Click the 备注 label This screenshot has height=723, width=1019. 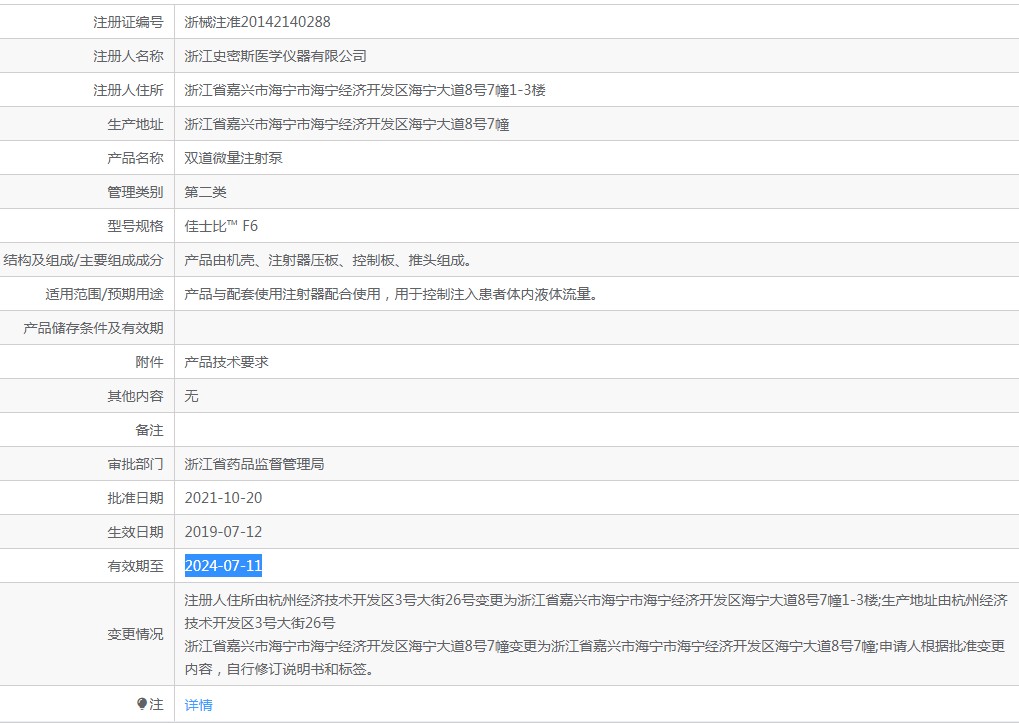pyautogui.click(x=149, y=430)
